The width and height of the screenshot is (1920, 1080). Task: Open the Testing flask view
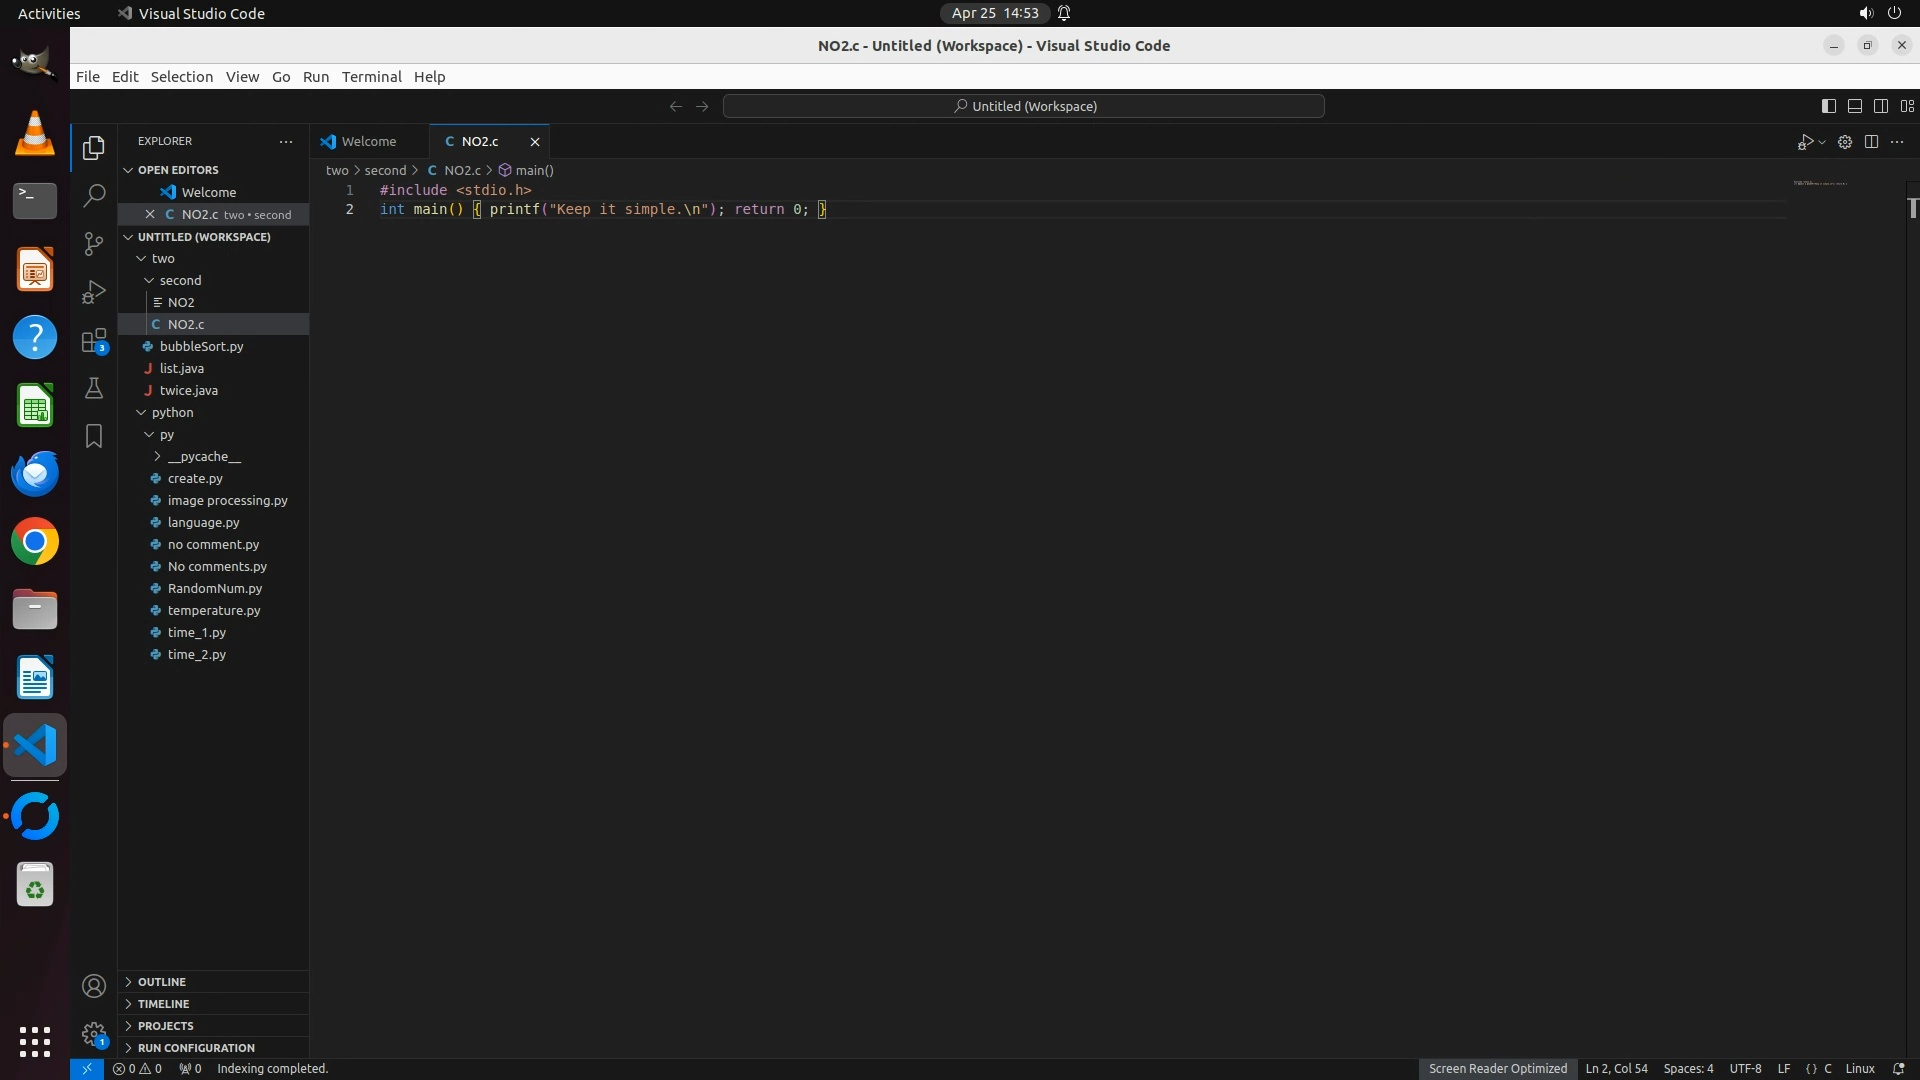coord(94,388)
